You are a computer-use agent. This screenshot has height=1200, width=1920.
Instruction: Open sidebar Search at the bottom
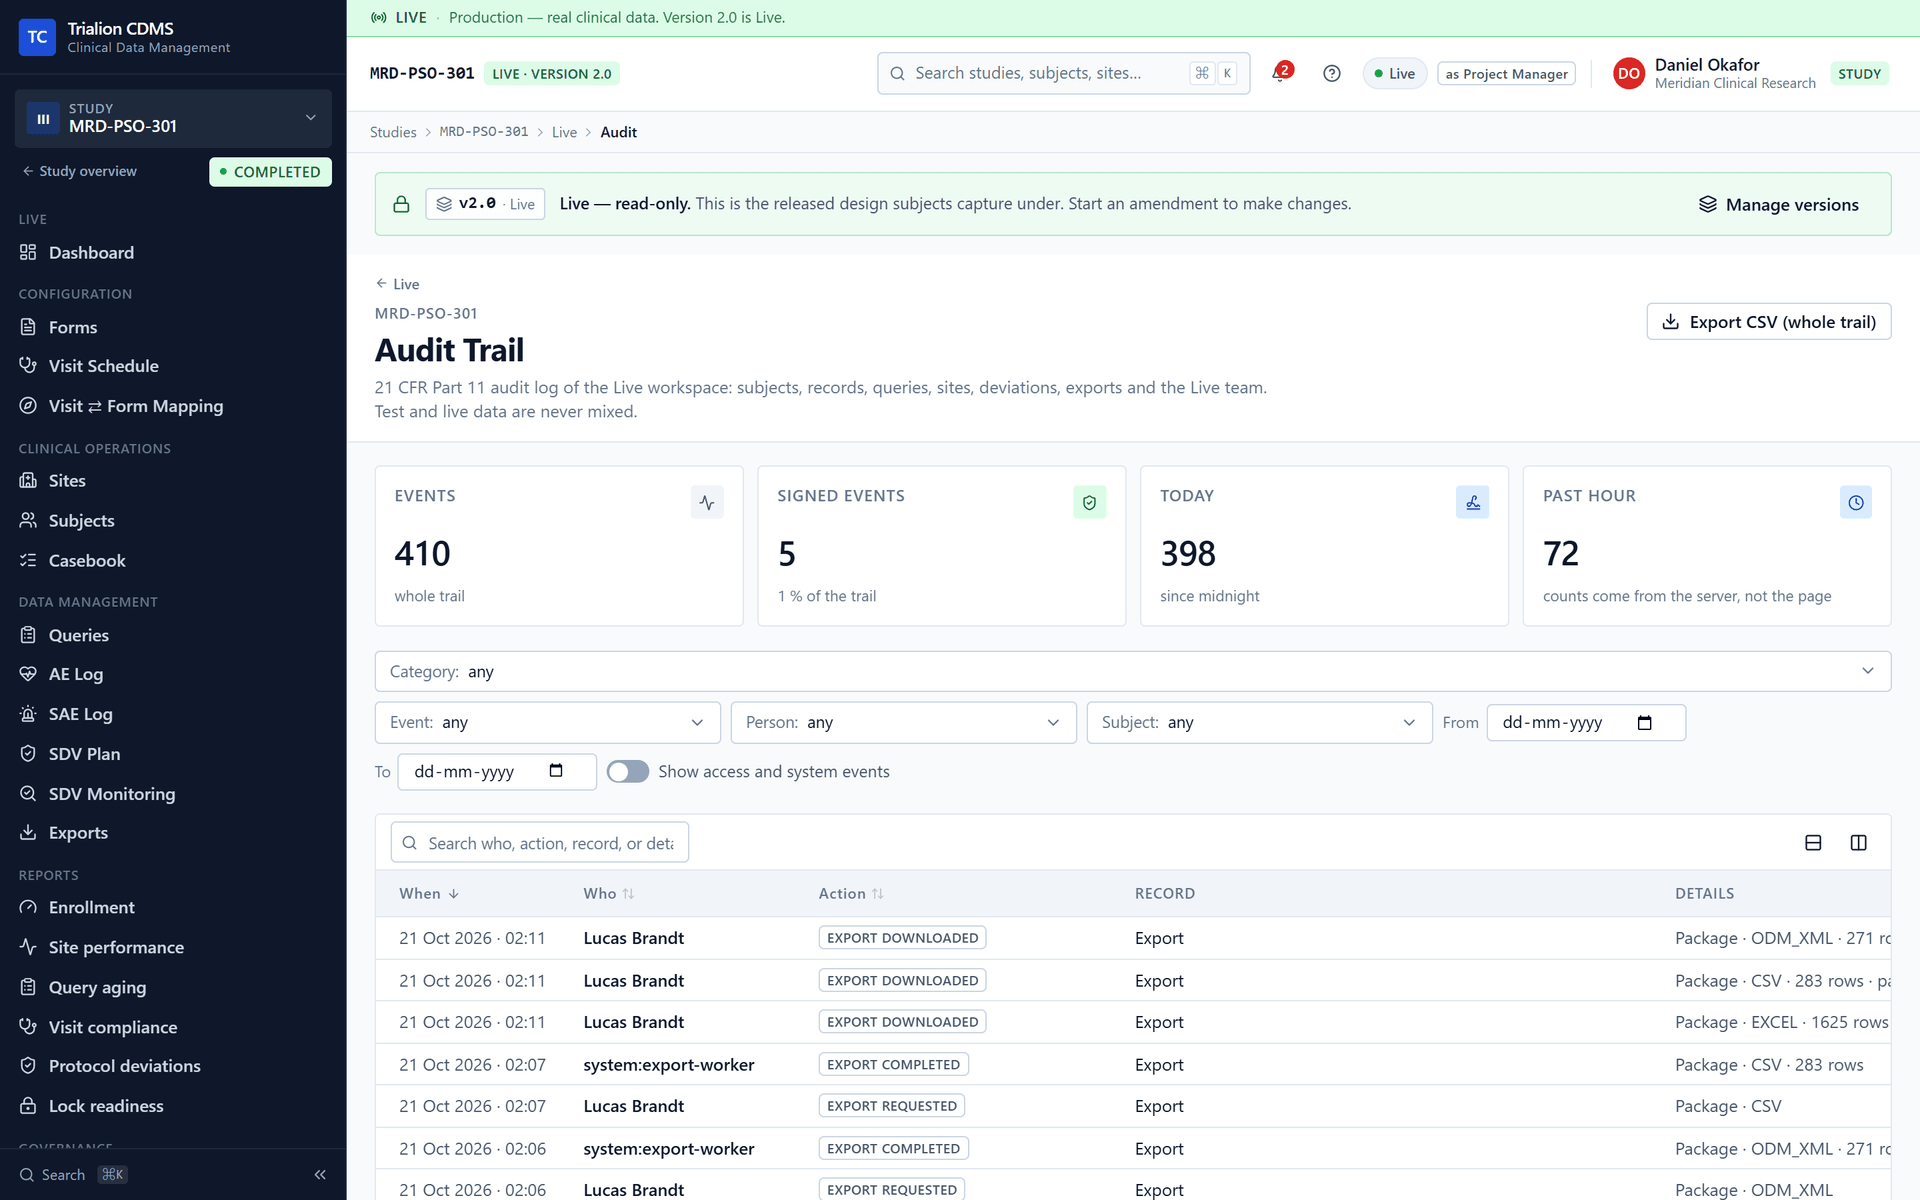click(x=73, y=1175)
